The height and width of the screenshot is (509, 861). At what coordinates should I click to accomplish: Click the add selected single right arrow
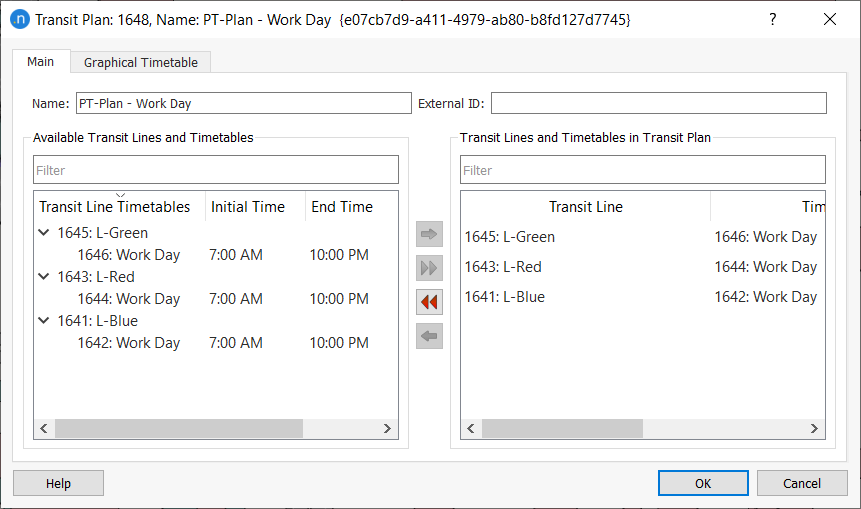(x=429, y=235)
